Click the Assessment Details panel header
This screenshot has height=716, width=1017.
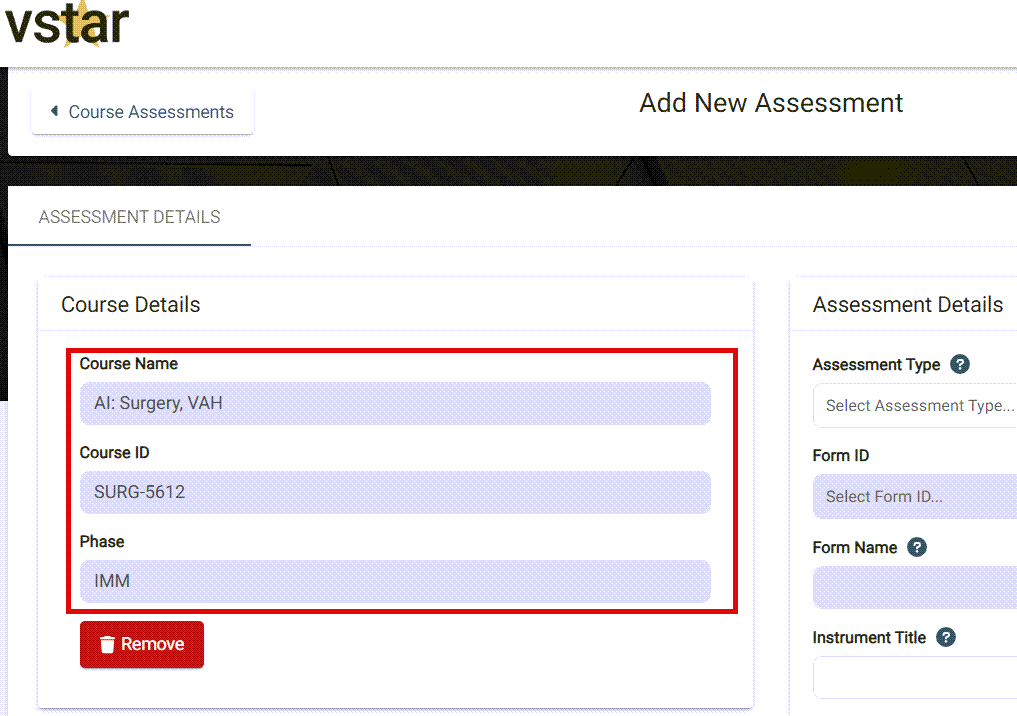click(907, 305)
